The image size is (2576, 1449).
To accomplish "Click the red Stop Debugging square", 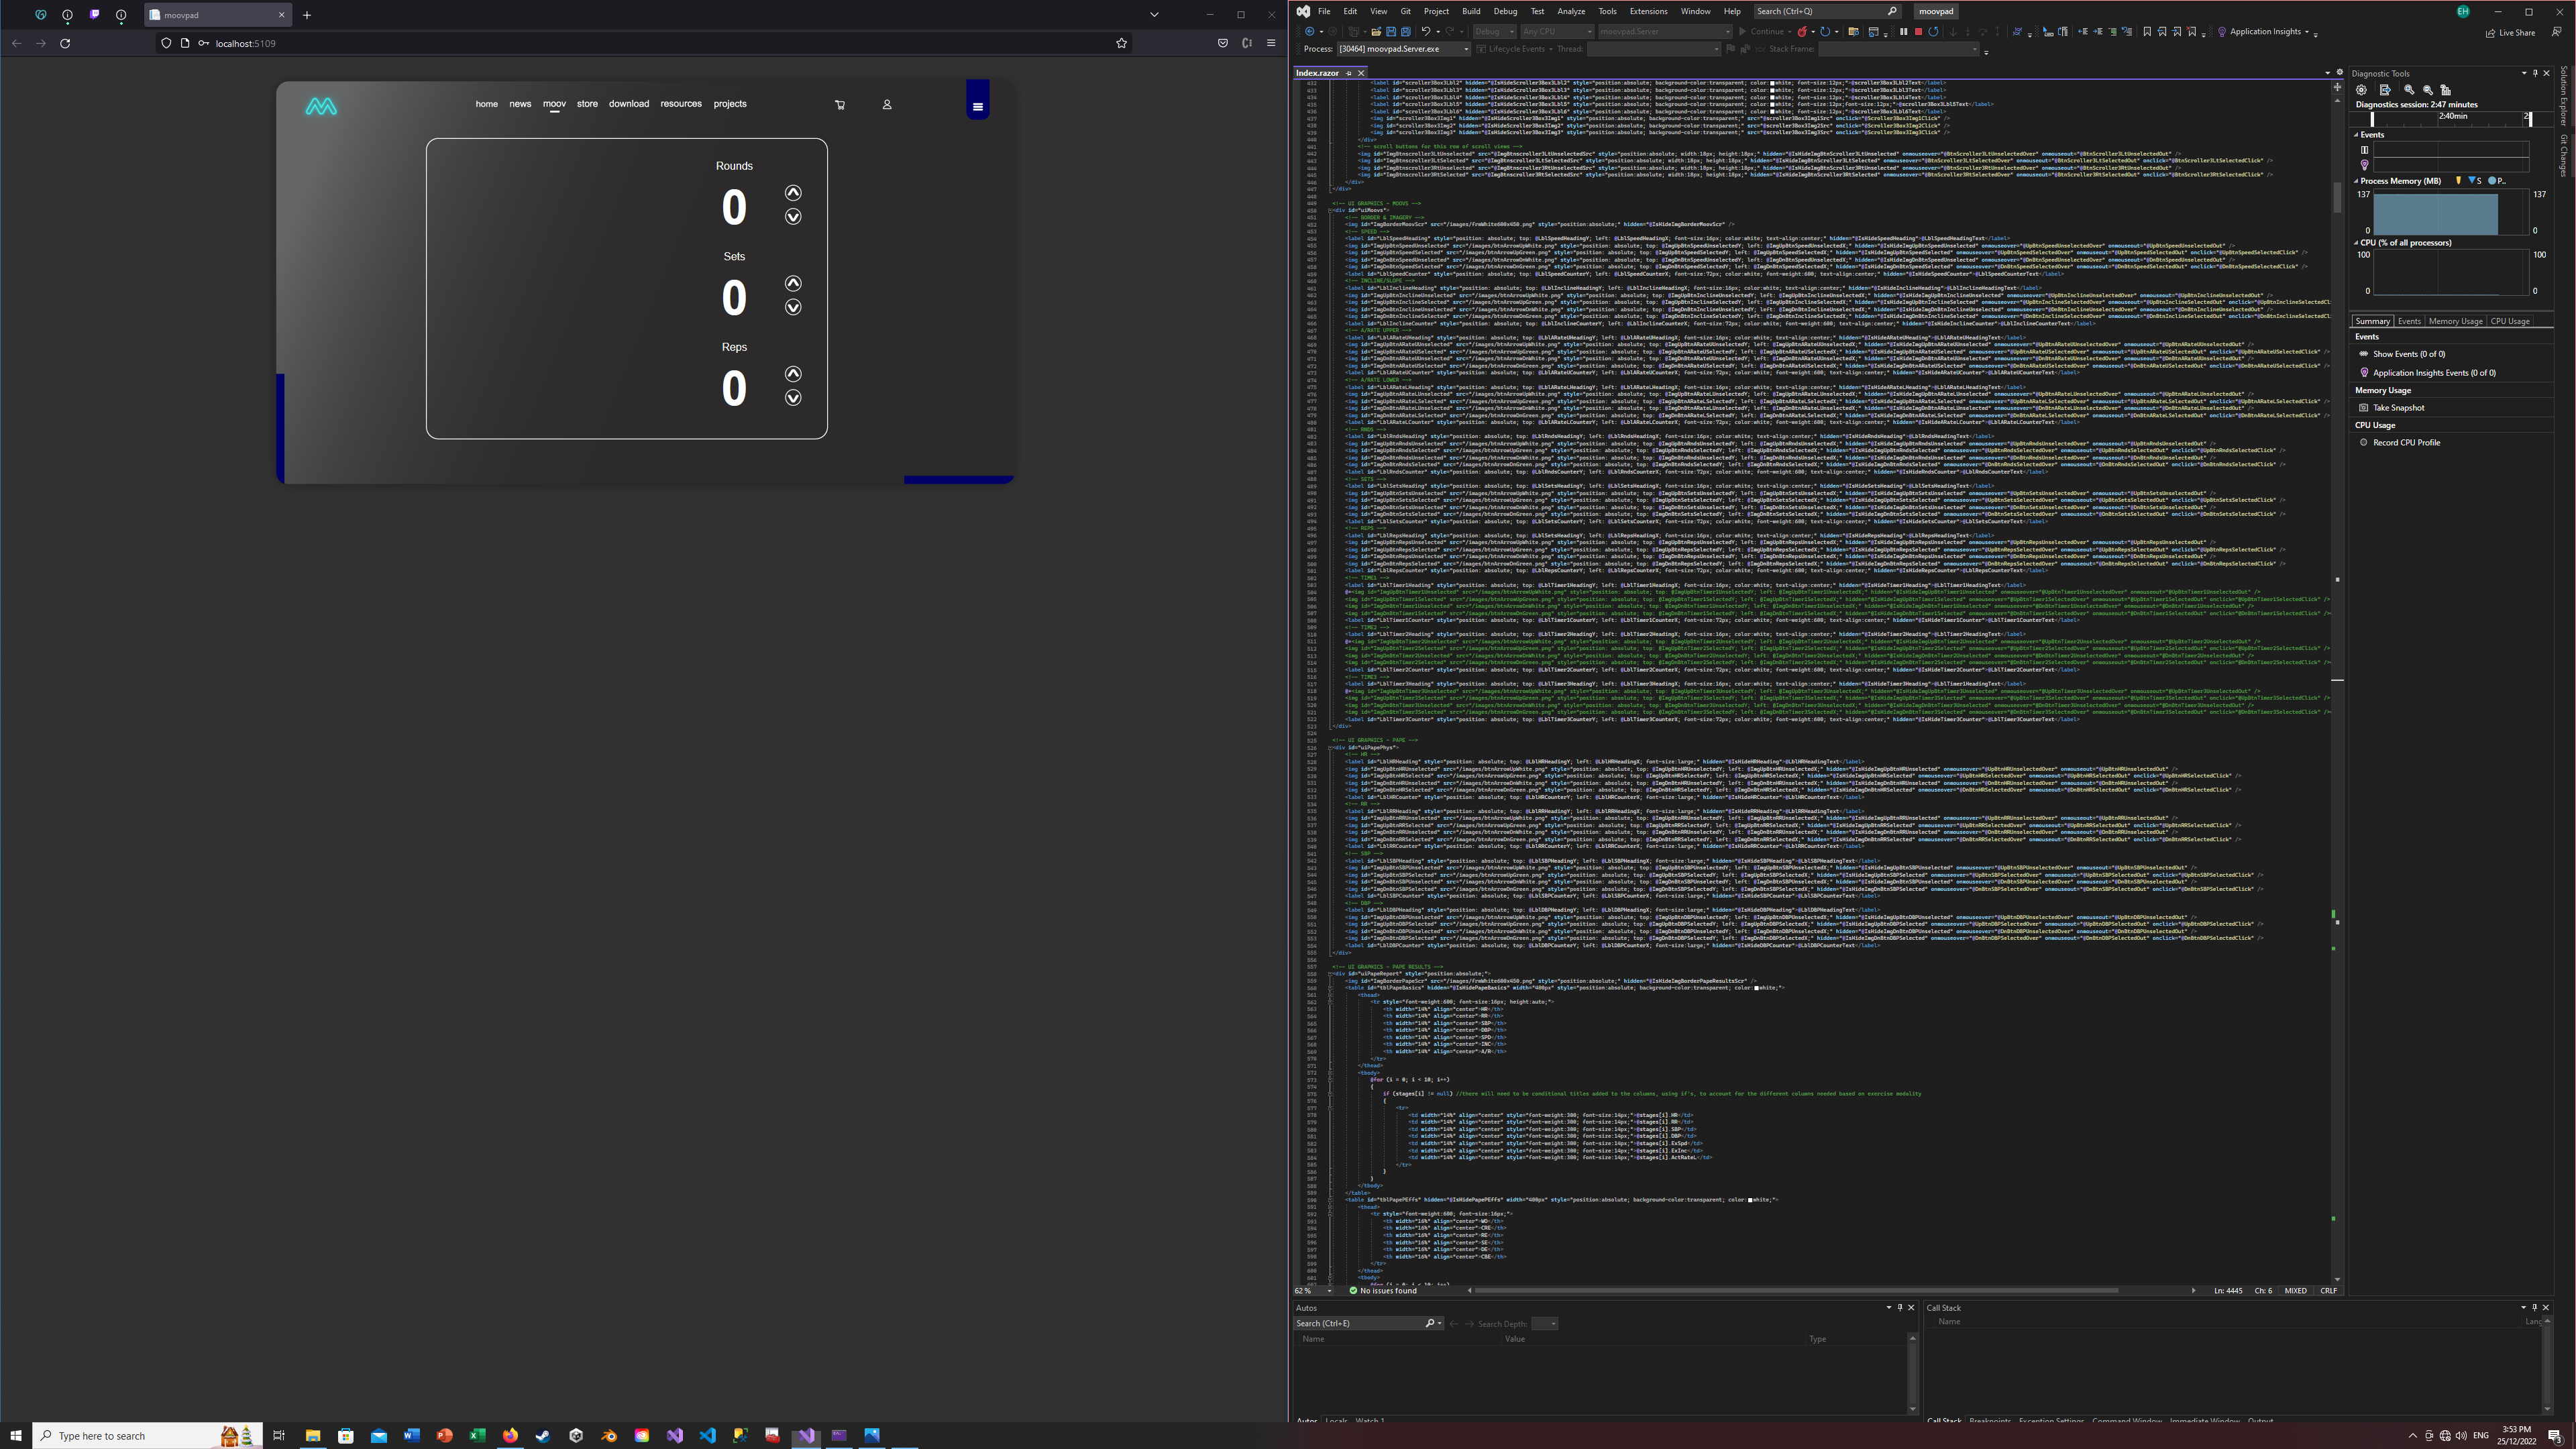I will tap(1919, 32).
